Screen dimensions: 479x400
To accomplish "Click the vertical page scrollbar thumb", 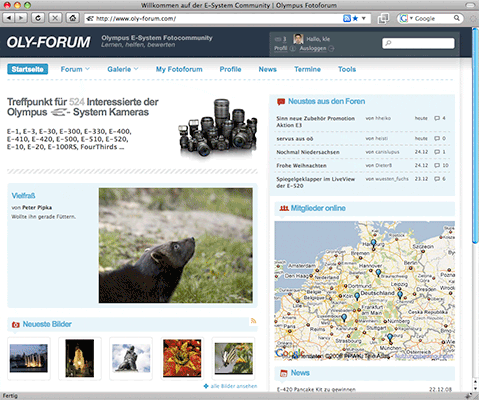I will [475, 135].
